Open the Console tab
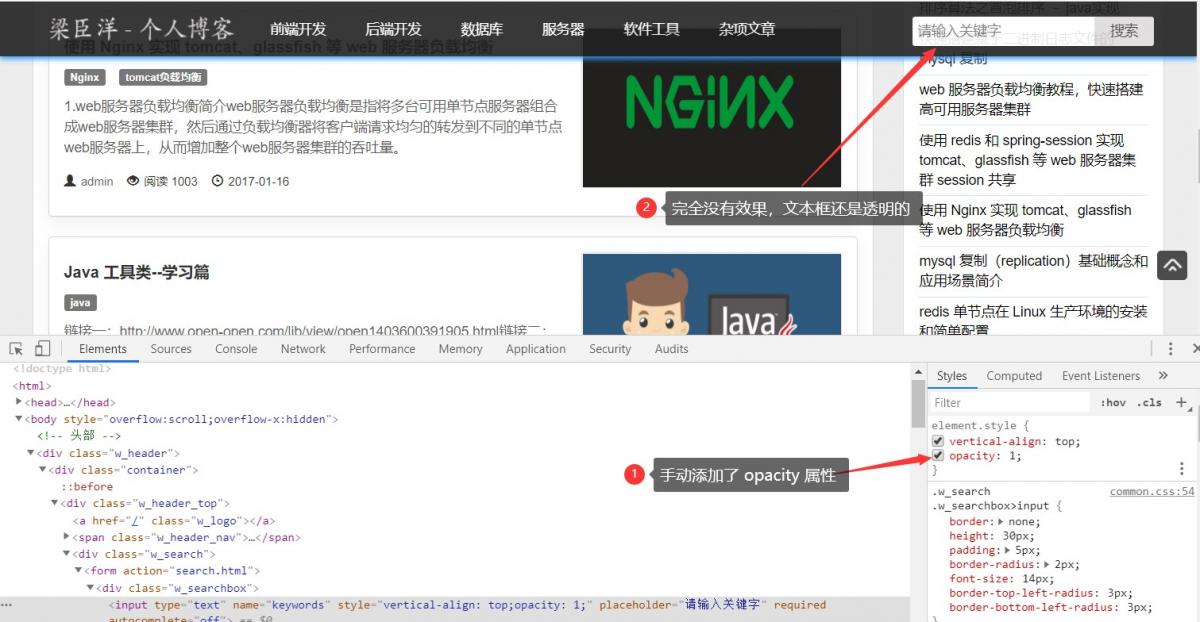This screenshot has height=622, width=1200. click(236, 349)
